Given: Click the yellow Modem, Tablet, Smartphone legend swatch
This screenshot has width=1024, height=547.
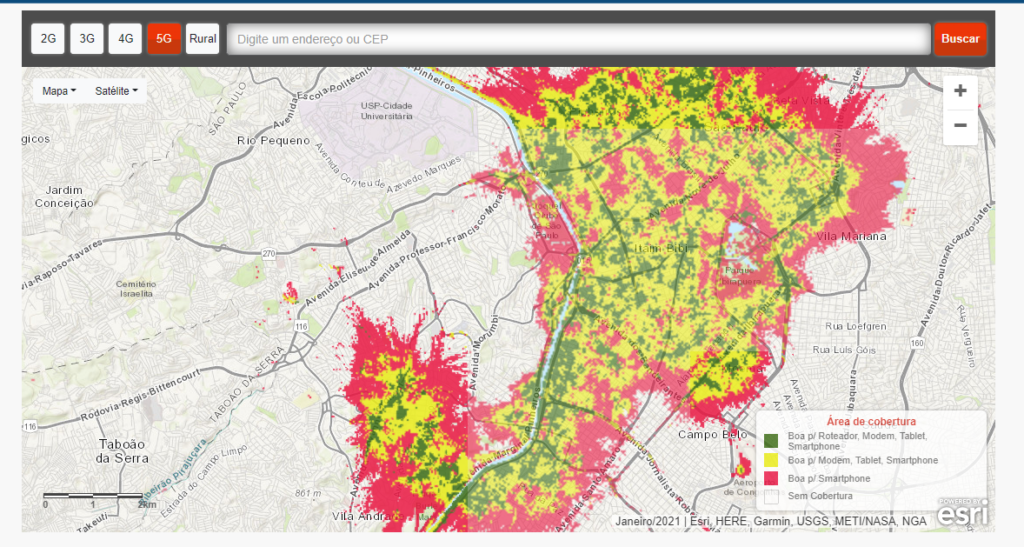Looking at the screenshot, I should tap(771, 460).
